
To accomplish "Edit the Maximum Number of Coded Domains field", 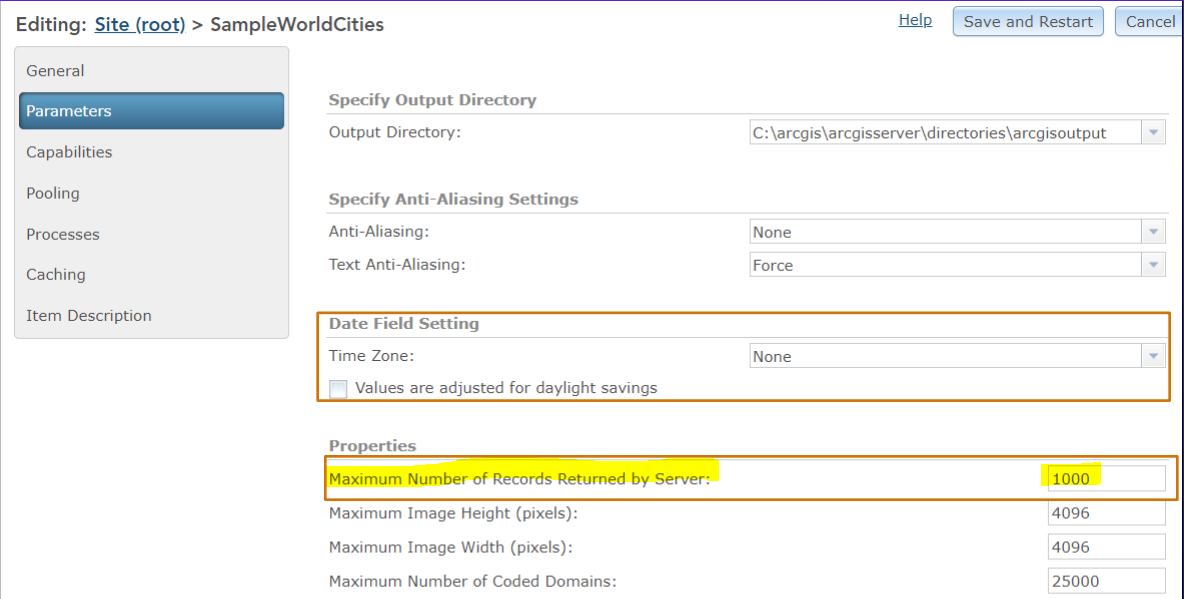I will point(1105,581).
